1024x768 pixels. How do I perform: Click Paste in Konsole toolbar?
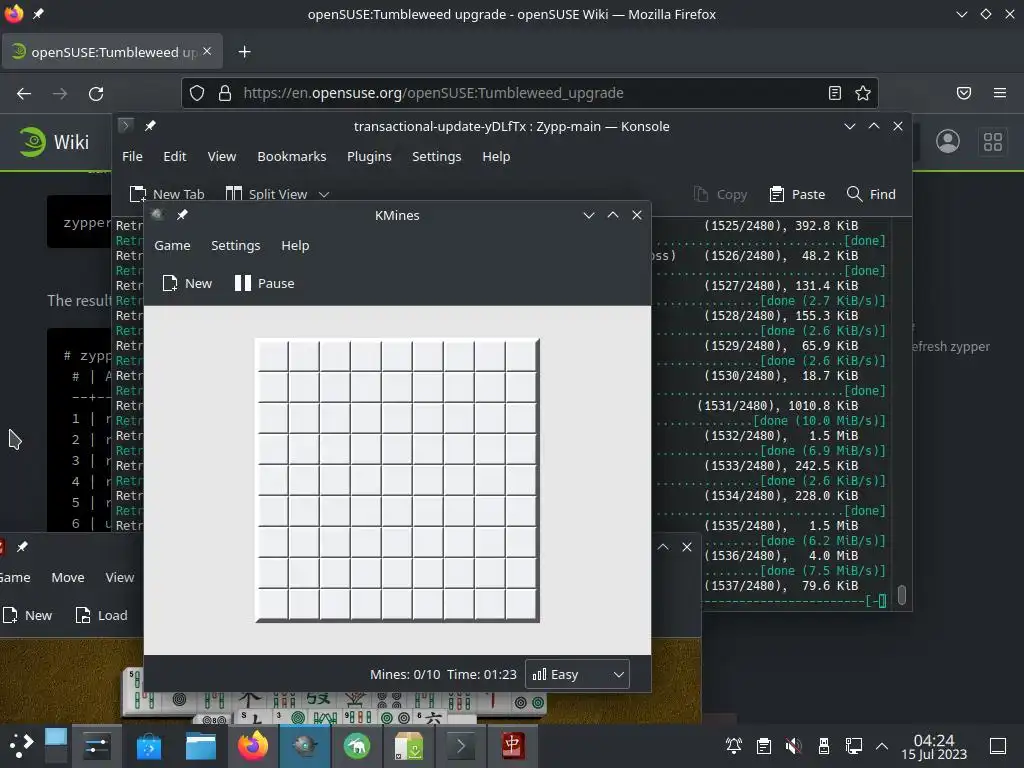pos(797,195)
